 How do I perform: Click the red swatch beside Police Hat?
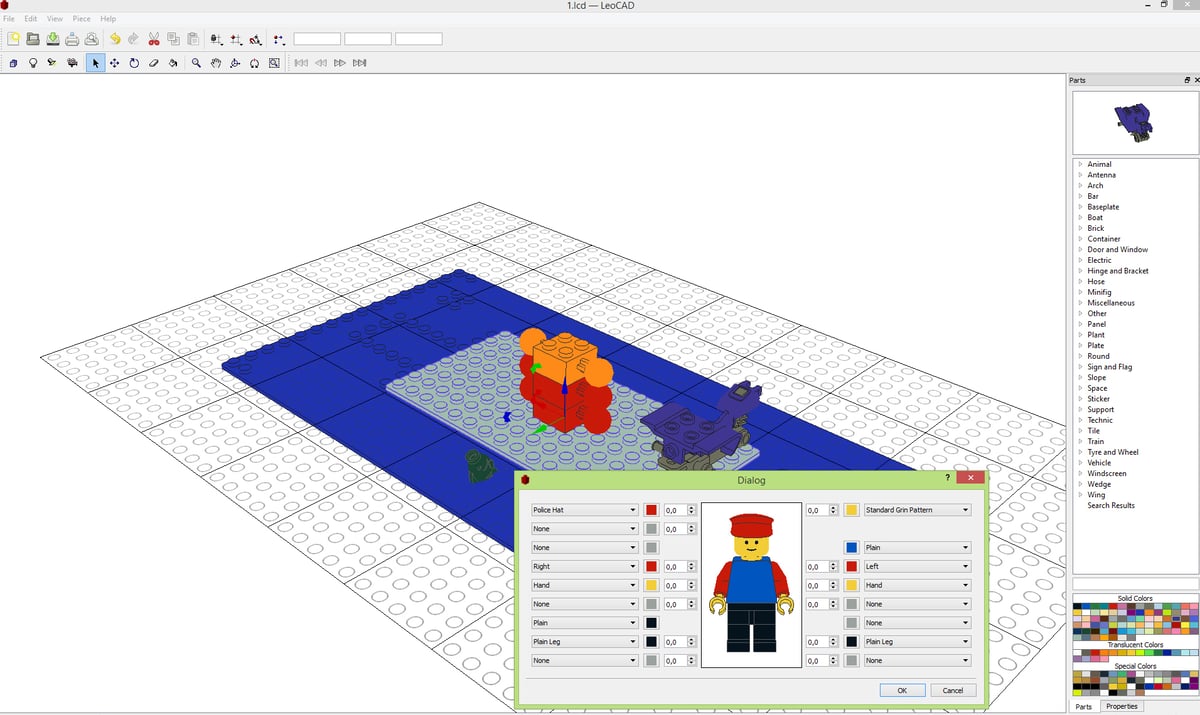652,510
